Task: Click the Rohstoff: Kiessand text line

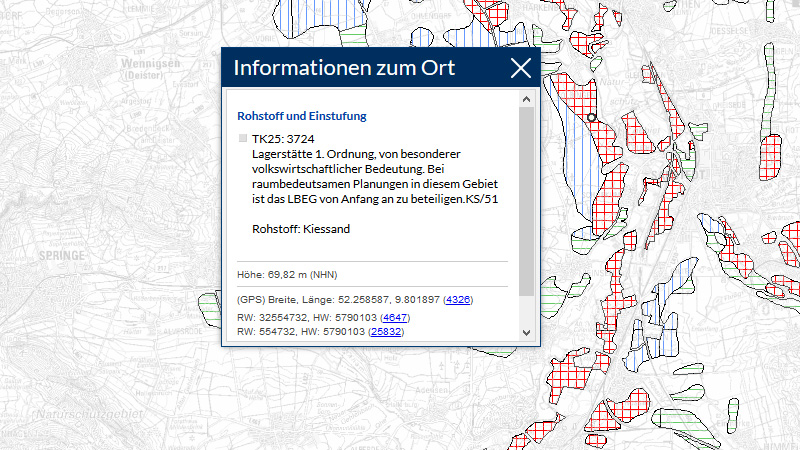Action: coord(302,229)
